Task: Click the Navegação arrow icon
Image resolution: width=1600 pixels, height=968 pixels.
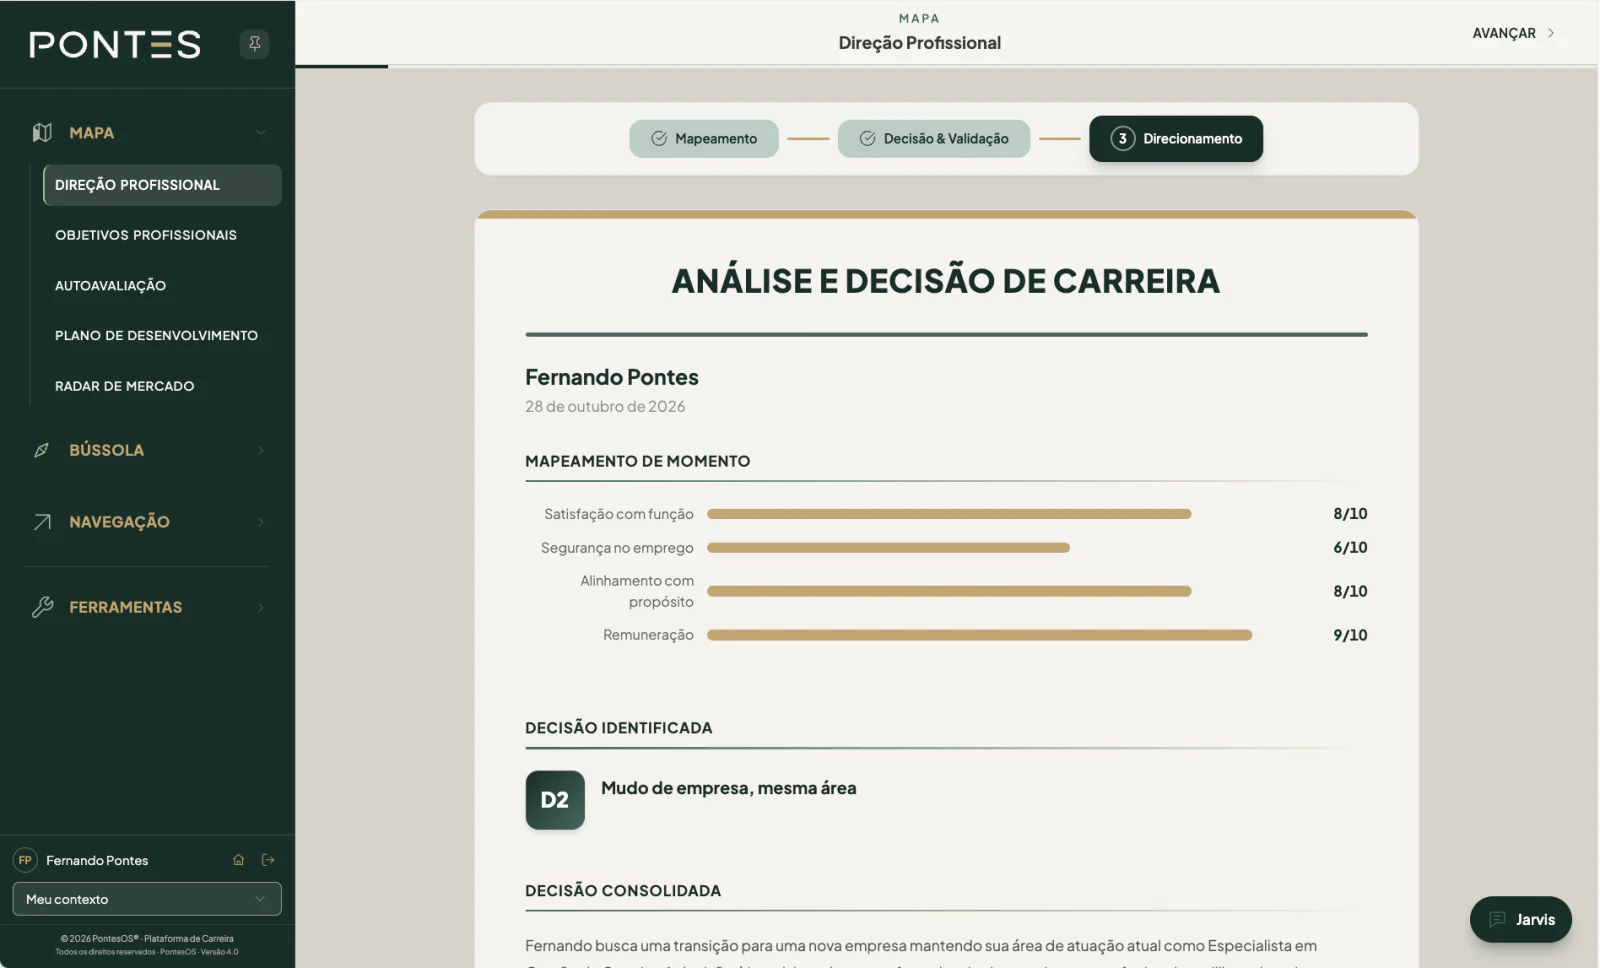Action: [42, 522]
